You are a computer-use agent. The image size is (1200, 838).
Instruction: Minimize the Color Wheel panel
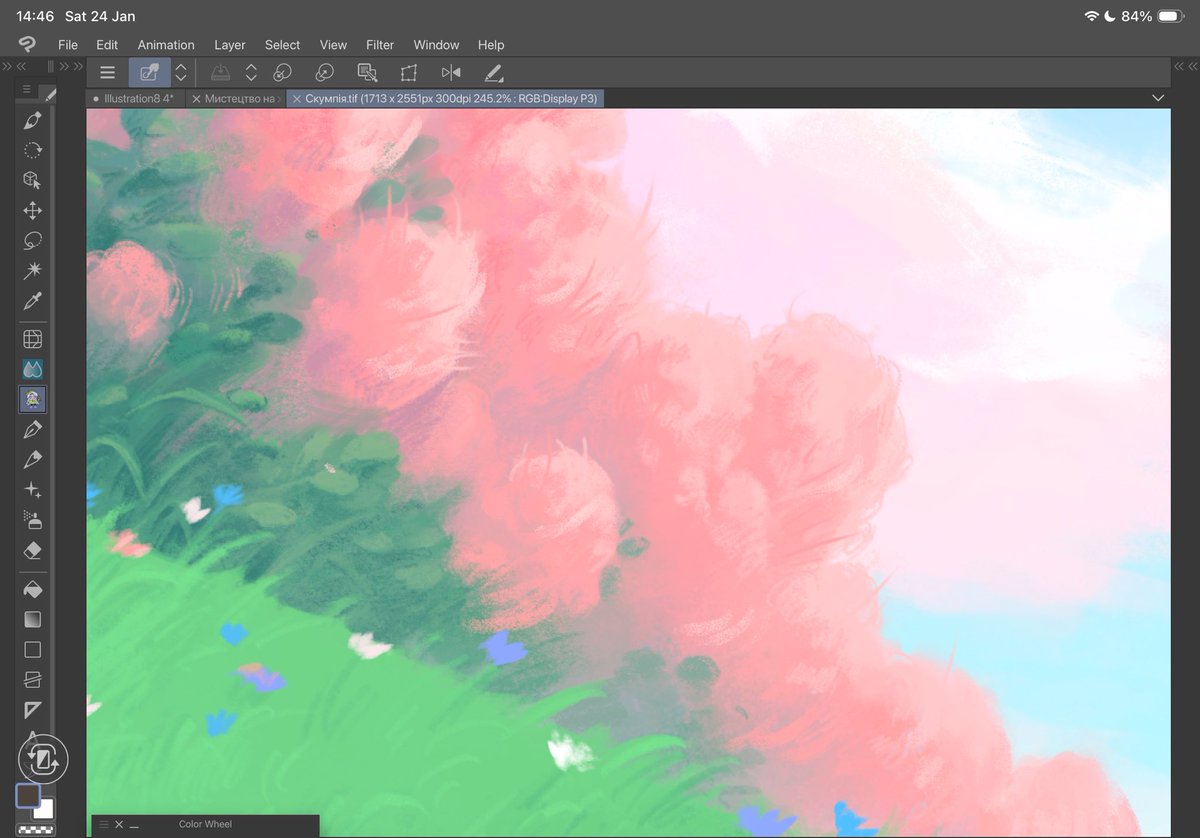point(134,825)
